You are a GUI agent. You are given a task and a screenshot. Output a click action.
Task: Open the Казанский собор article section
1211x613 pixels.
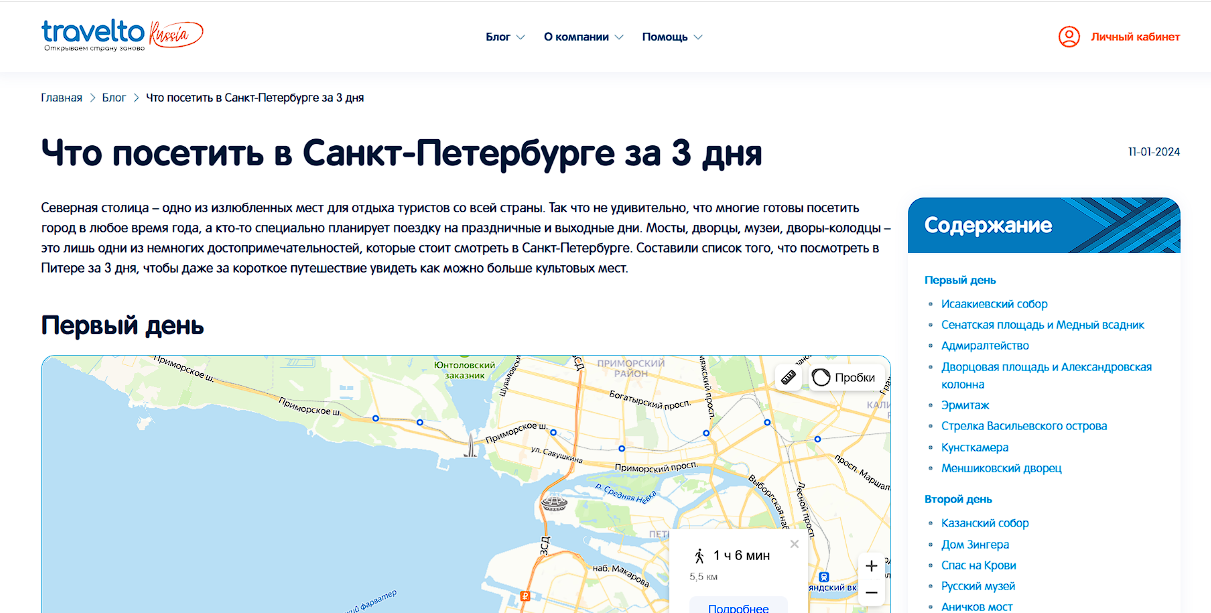click(987, 522)
